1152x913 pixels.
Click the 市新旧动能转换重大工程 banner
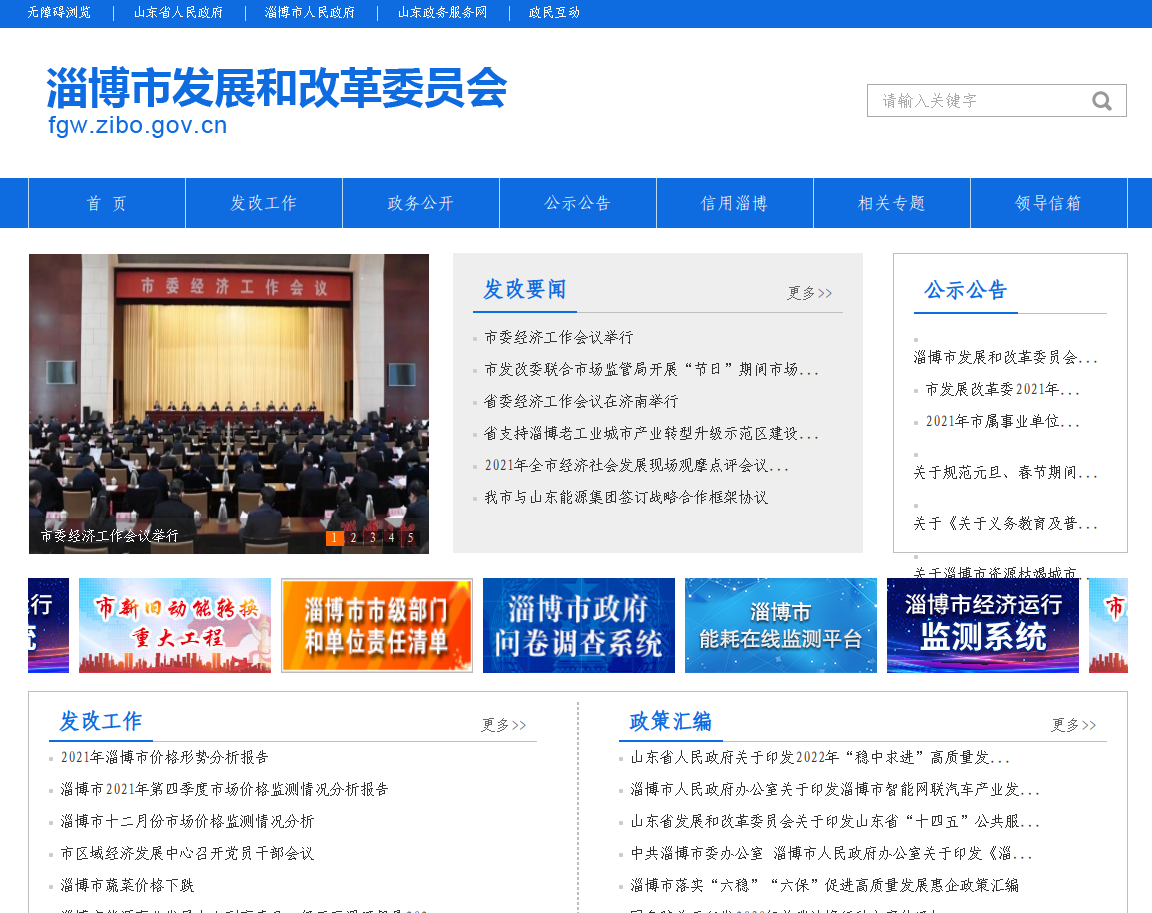tap(175, 625)
